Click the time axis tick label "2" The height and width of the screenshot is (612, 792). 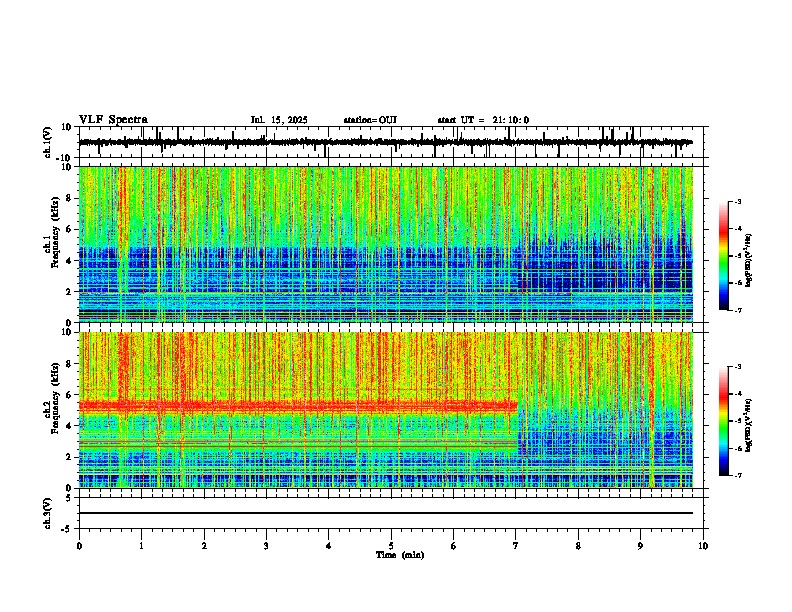[x=204, y=546]
